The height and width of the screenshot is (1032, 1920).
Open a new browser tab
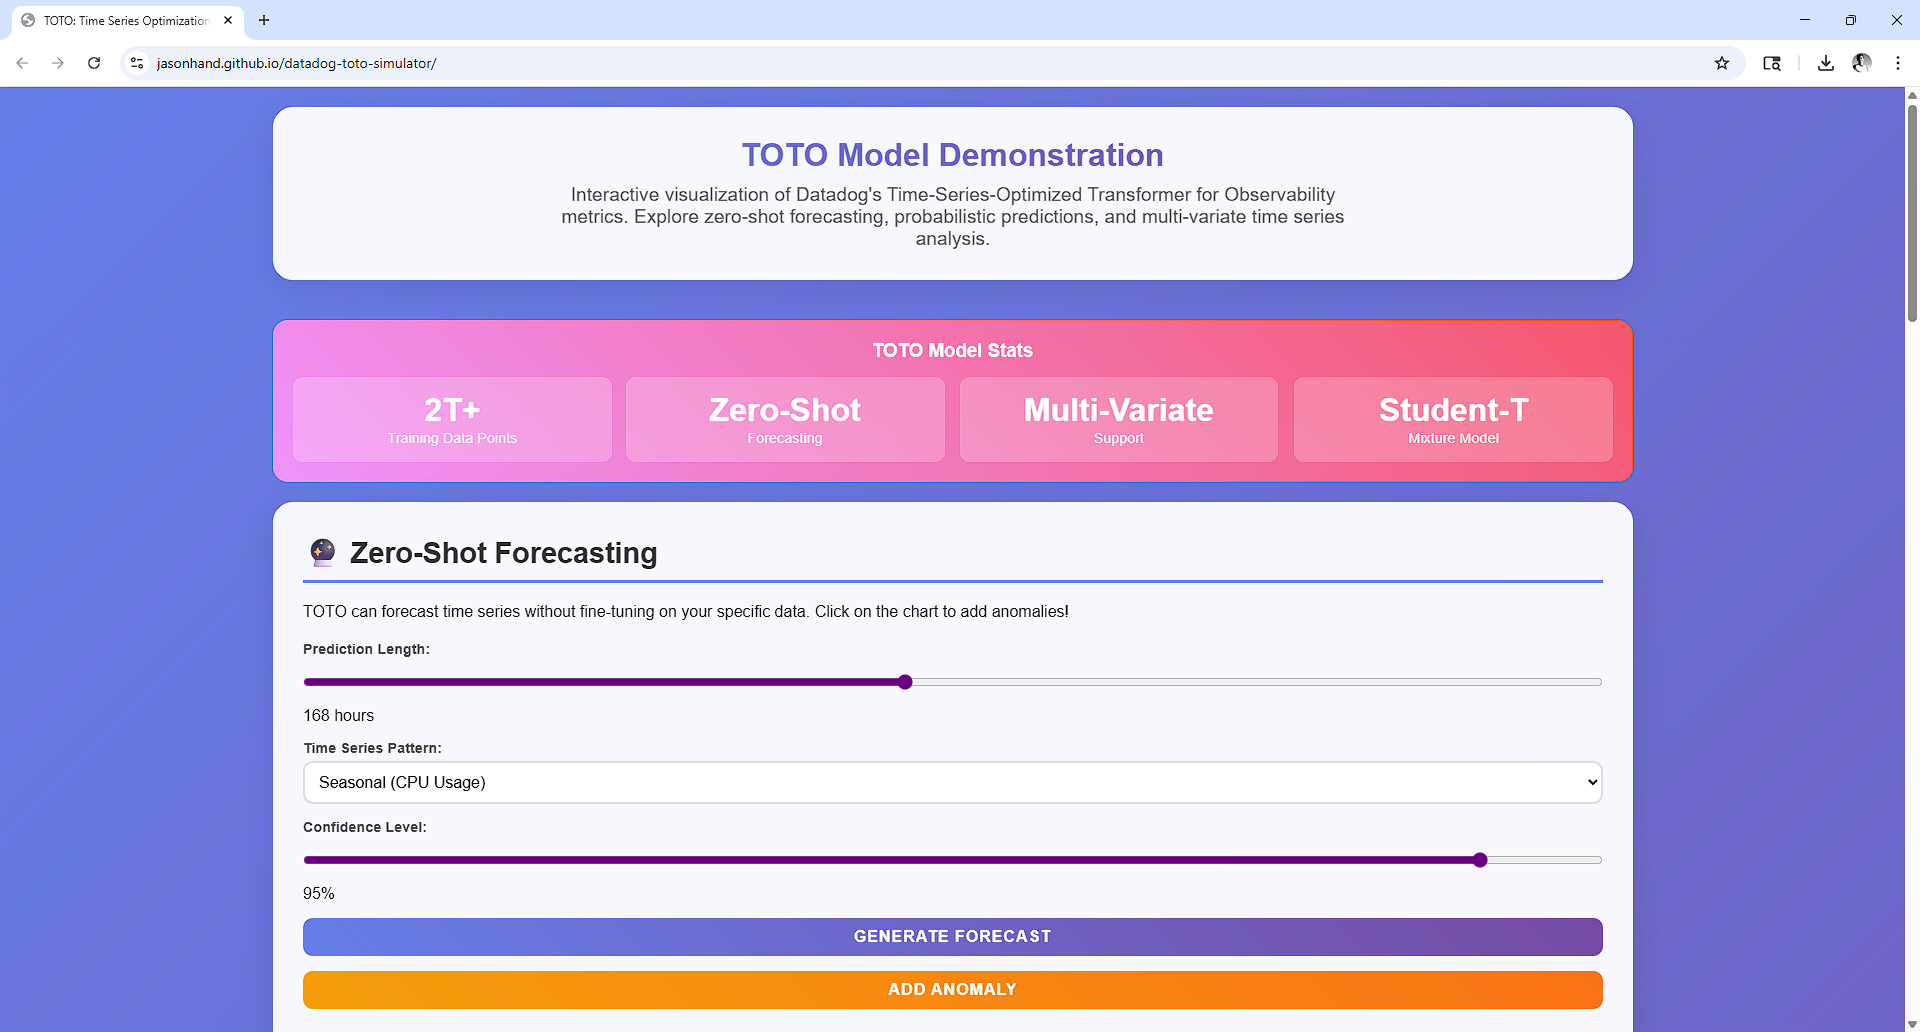(x=264, y=20)
